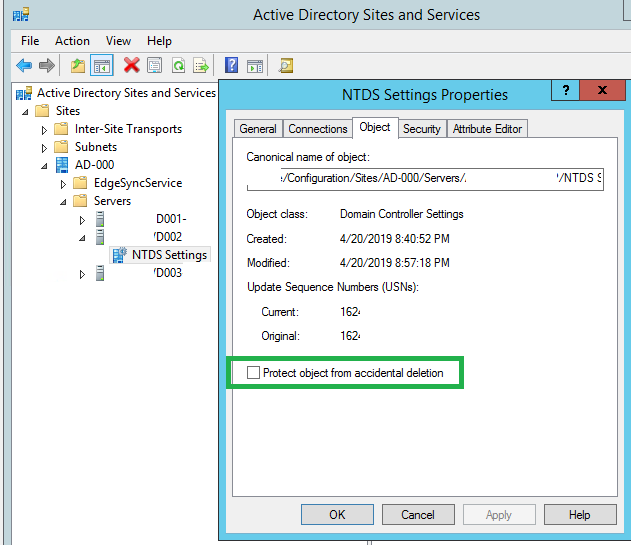Toggle the action pane icon
Viewport: 631px width, 545px height.
255,66
